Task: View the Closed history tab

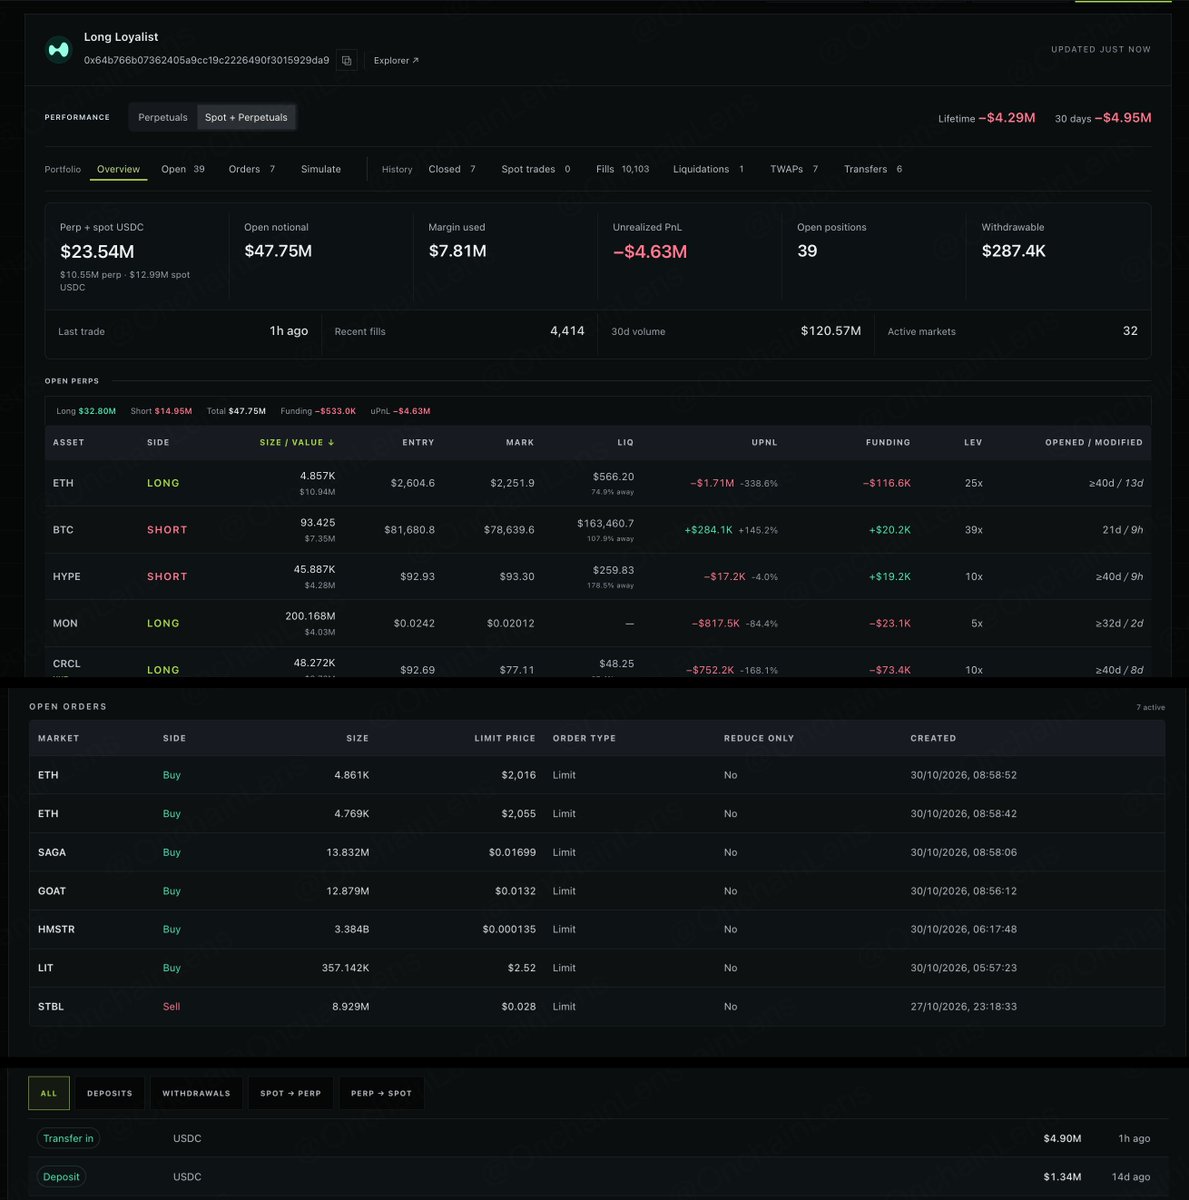Action: point(452,169)
